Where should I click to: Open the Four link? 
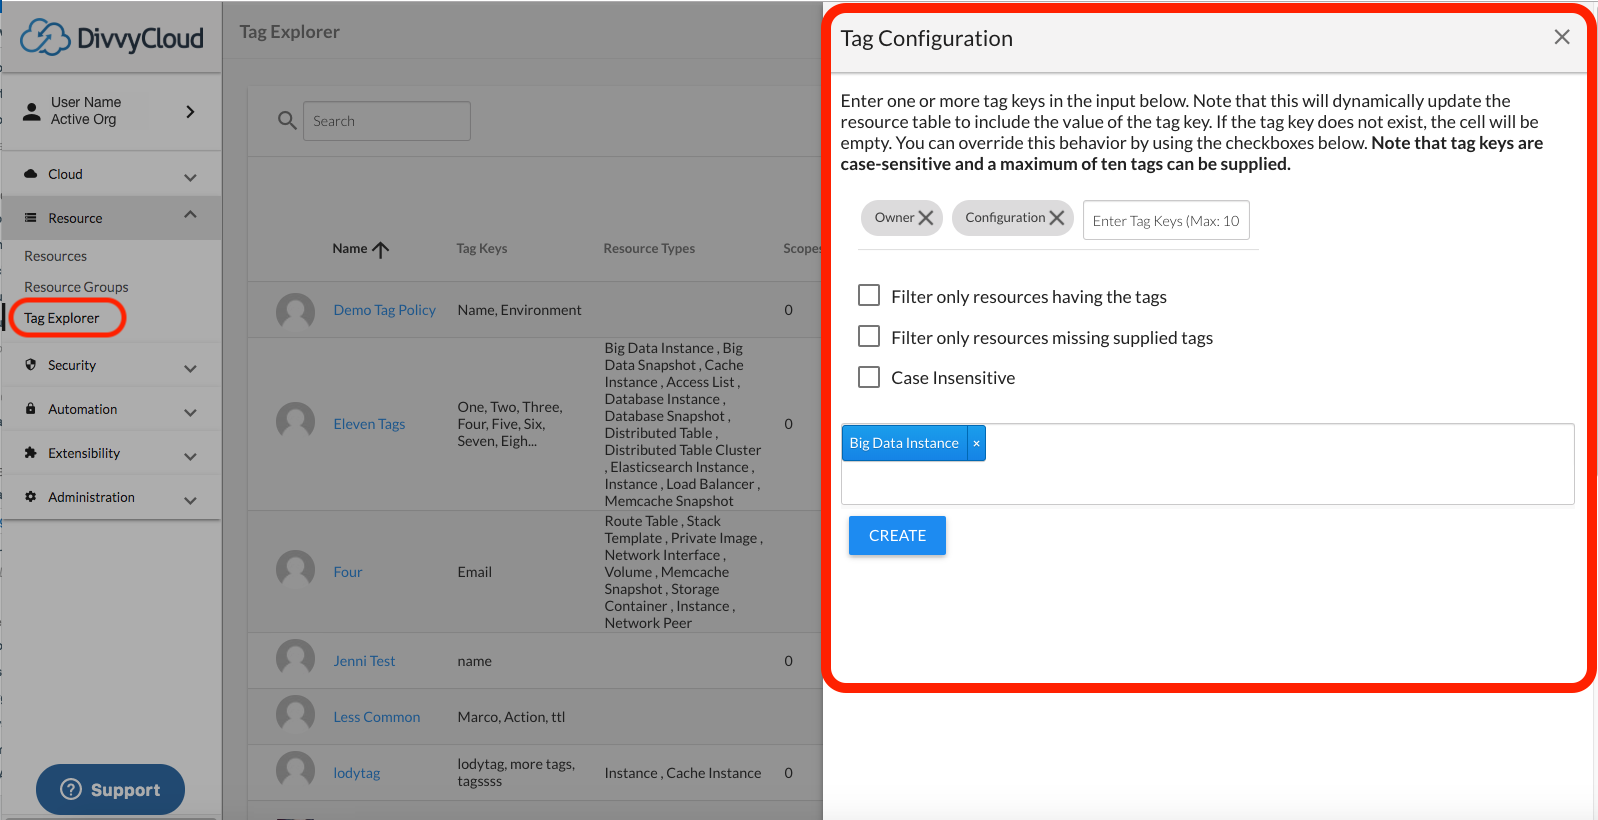(348, 572)
